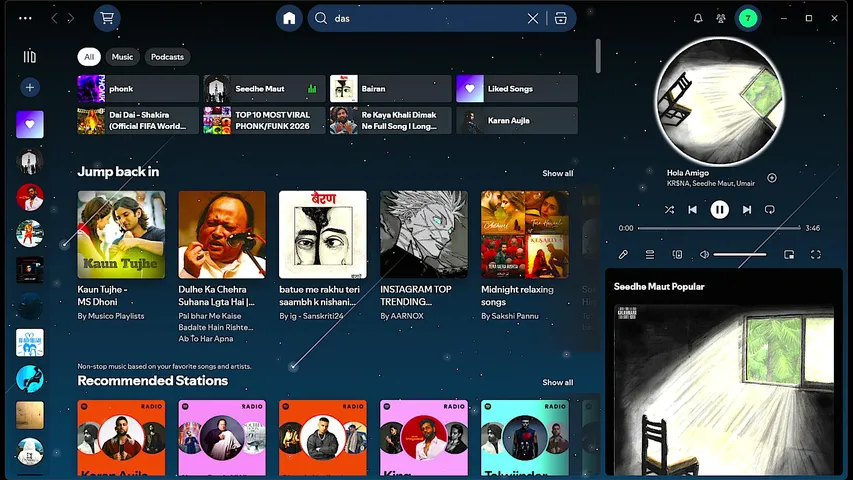Open Re Kaya Khali Dimak tile
The width and height of the screenshot is (853, 480).
coord(390,120)
